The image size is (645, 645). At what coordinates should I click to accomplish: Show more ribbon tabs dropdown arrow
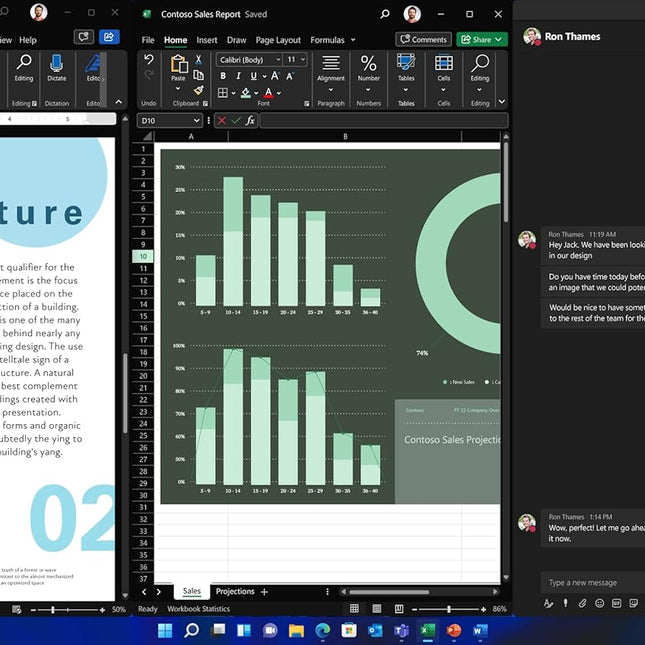pos(353,40)
